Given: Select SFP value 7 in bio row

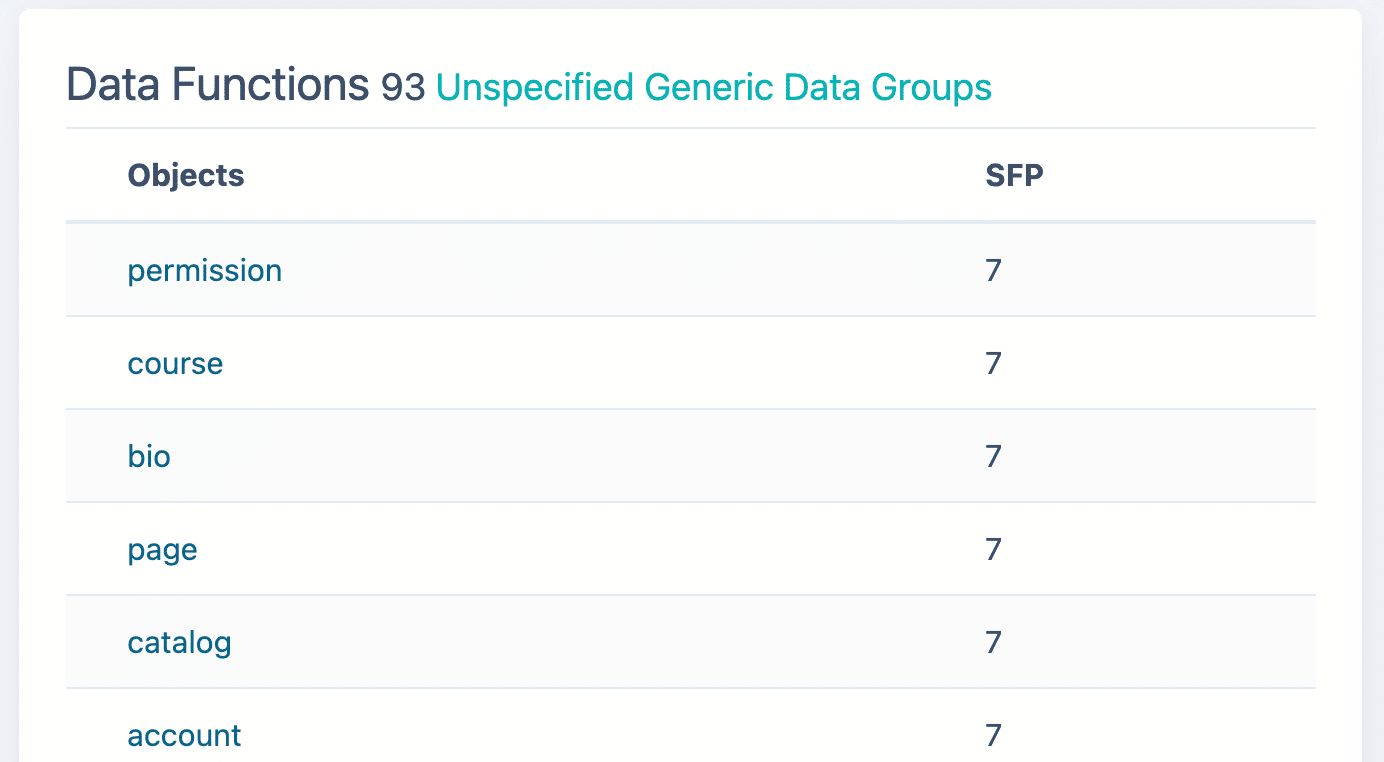Looking at the screenshot, I should [x=993, y=456].
